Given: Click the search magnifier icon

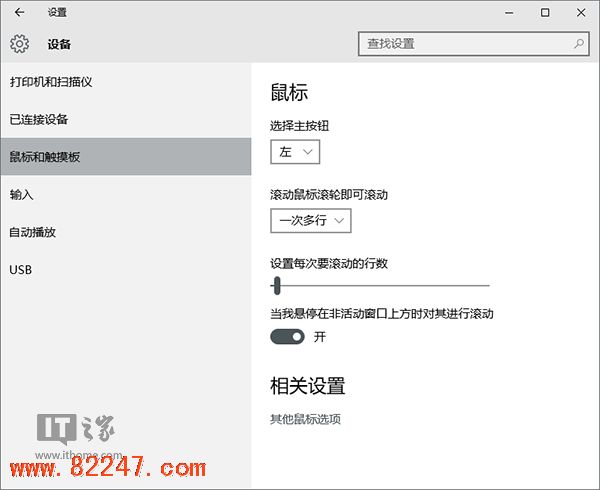Looking at the screenshot, I should (579, 44).
